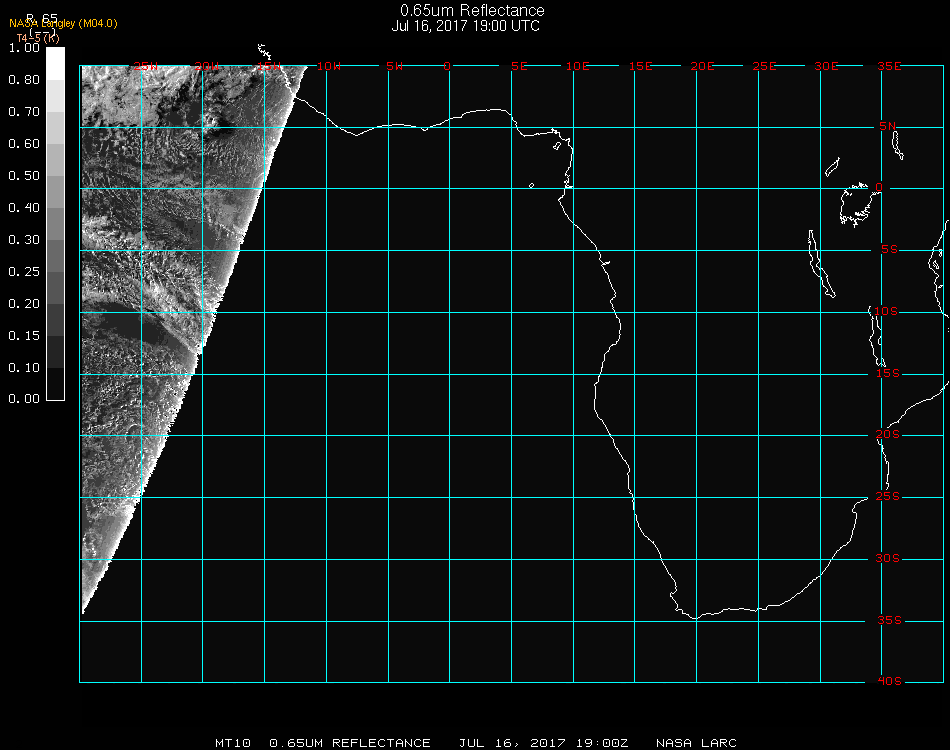The image size is (950, 750).
Task: Click the red 40S latitude label
Action: click(x=888, y=682)
